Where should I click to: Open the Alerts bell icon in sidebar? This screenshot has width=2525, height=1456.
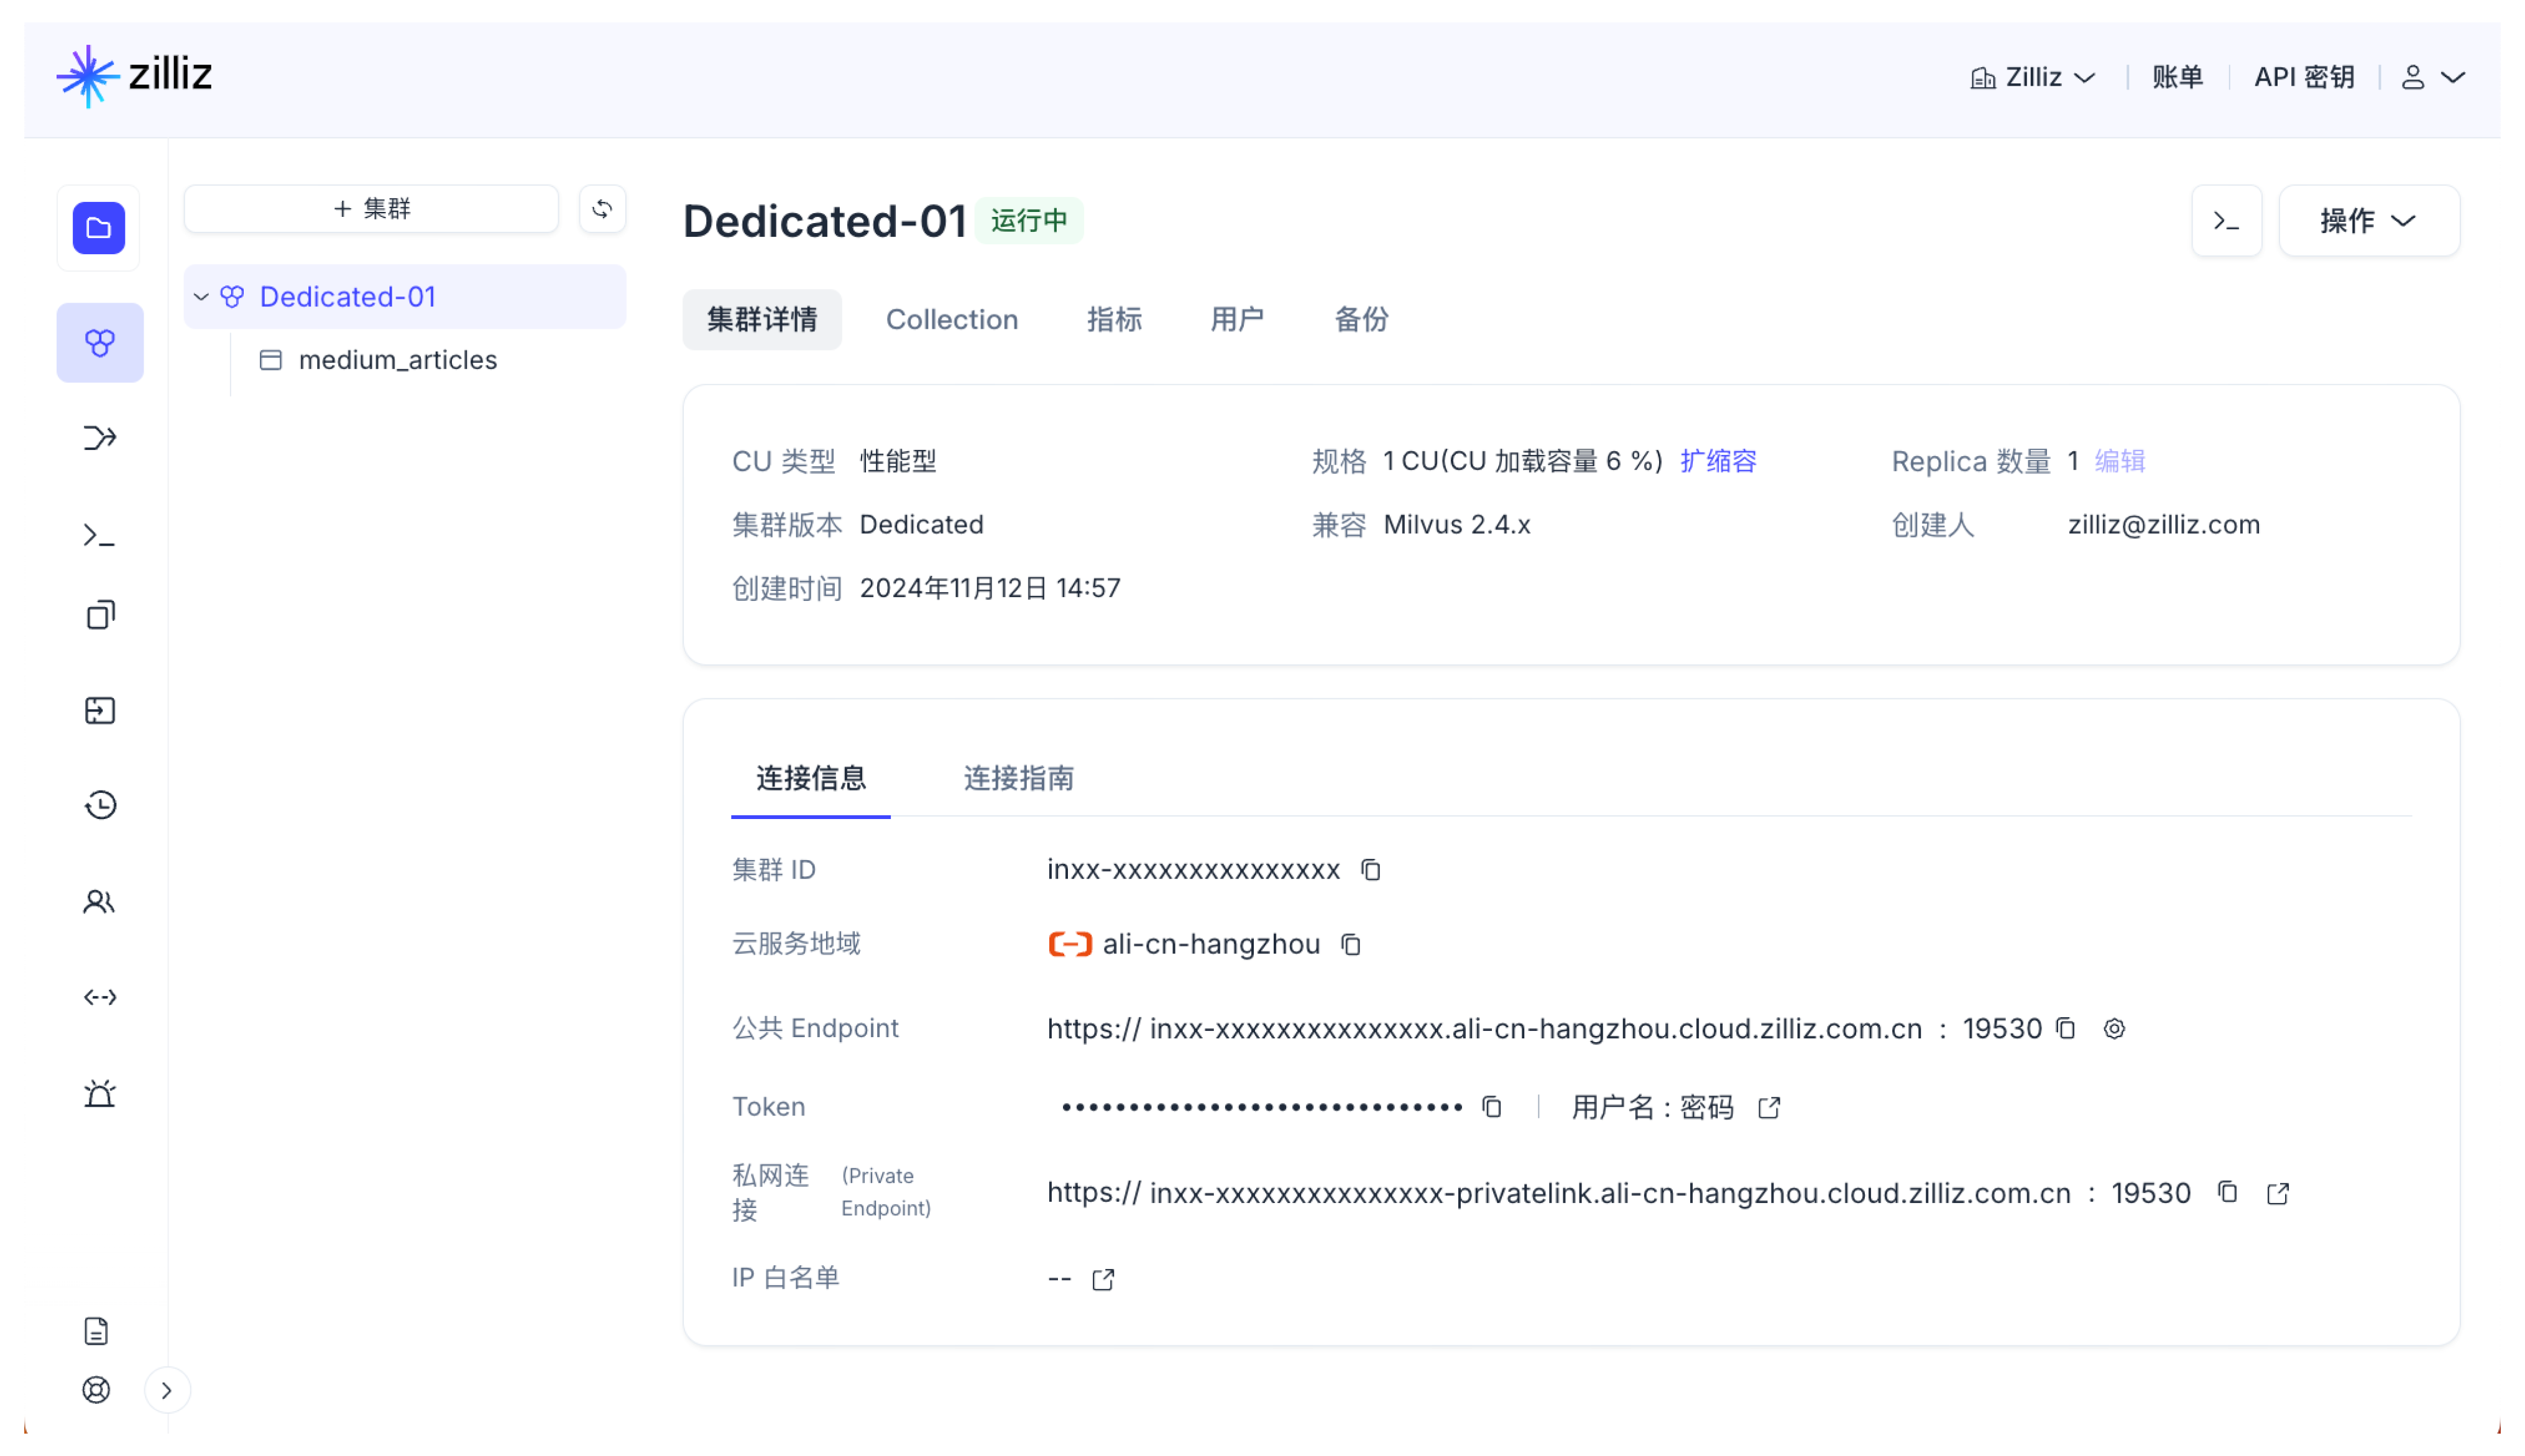(x=100, y=1093)
